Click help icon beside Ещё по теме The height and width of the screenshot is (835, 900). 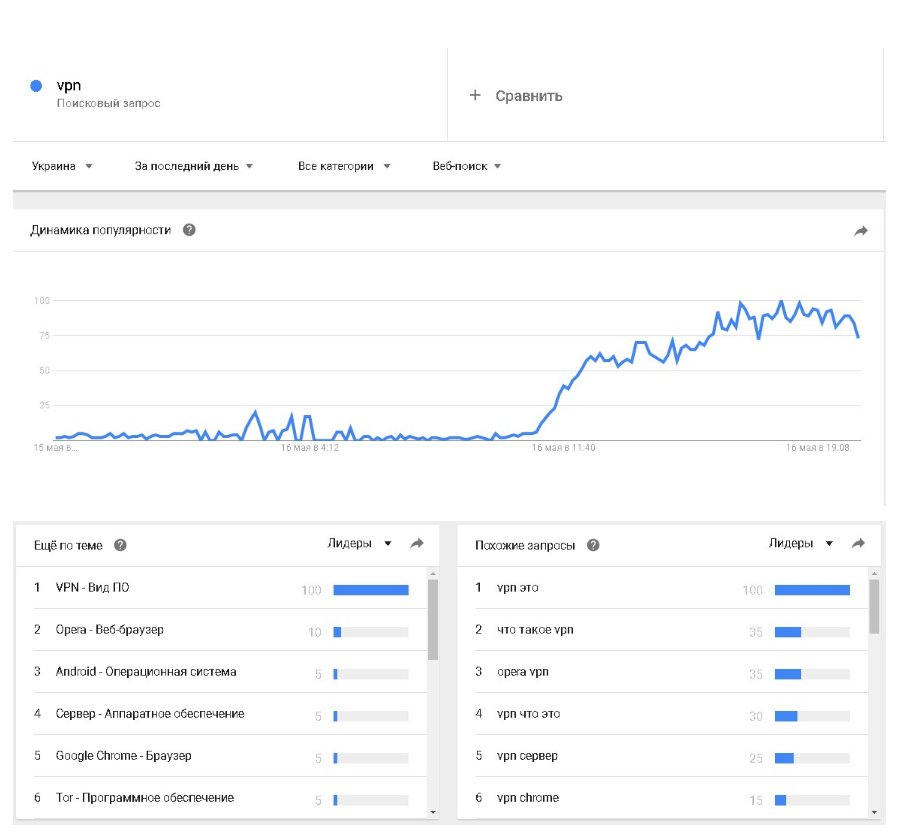tap(120, 545)
